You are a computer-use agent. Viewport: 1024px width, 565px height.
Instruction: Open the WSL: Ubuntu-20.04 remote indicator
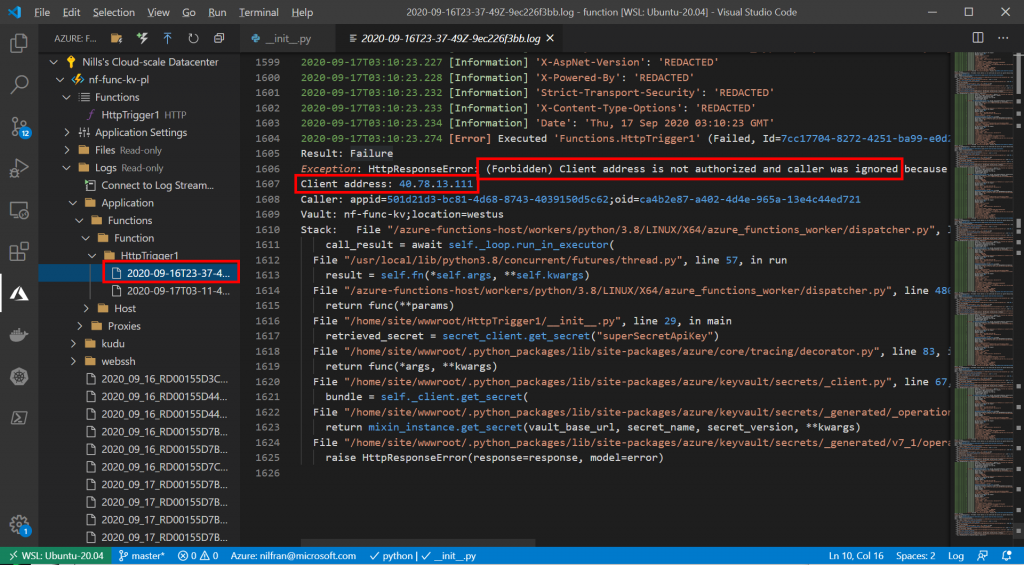coord(54,556)
